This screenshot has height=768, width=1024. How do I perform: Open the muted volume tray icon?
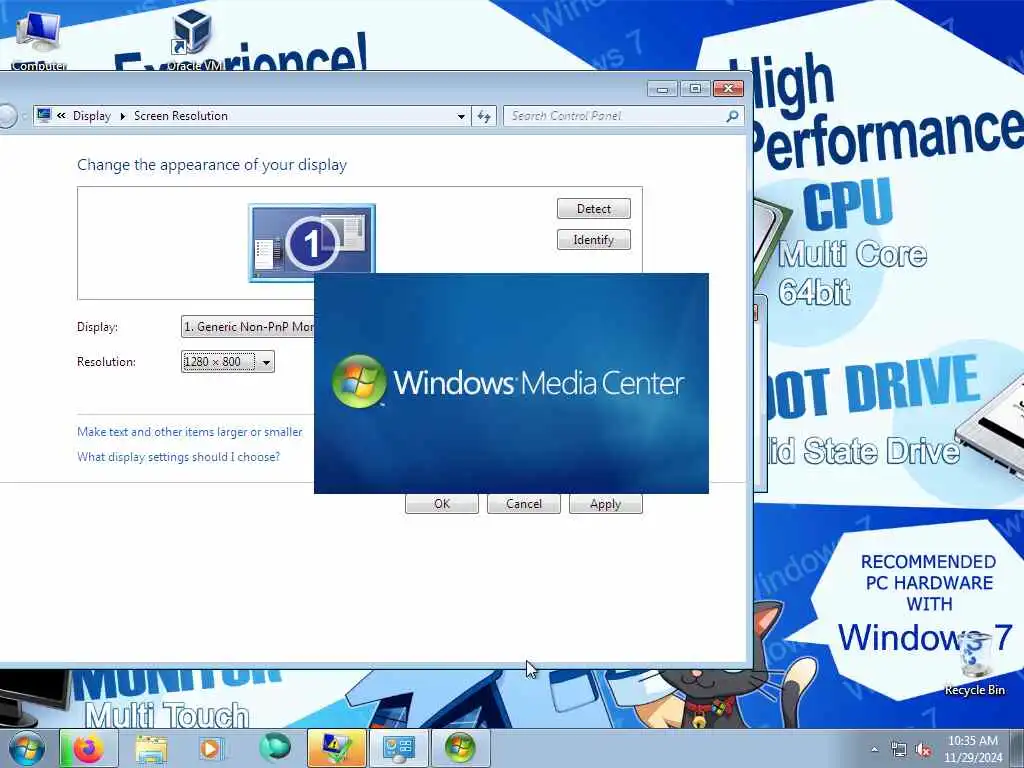click(923, 750)
